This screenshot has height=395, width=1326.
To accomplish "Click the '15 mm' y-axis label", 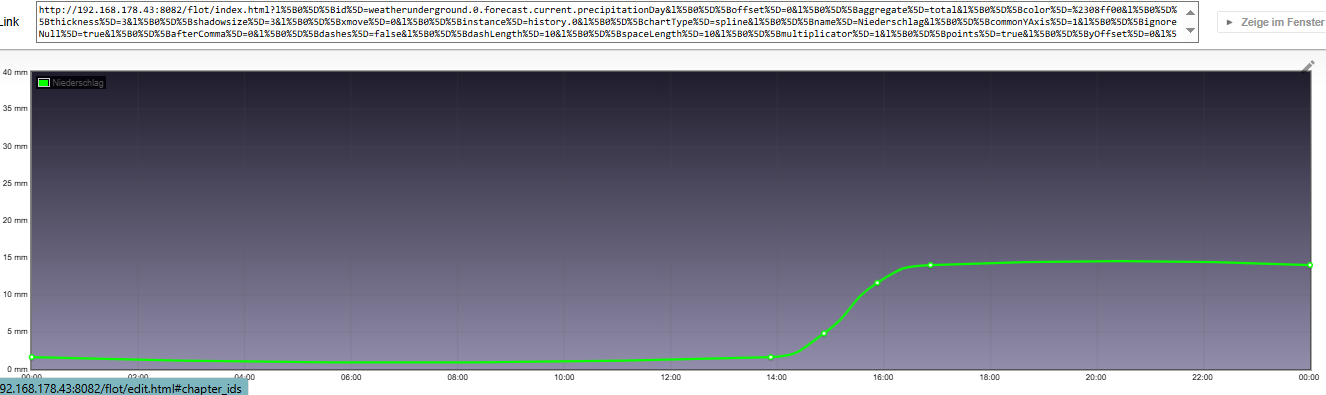I will [x=14, y=257].
